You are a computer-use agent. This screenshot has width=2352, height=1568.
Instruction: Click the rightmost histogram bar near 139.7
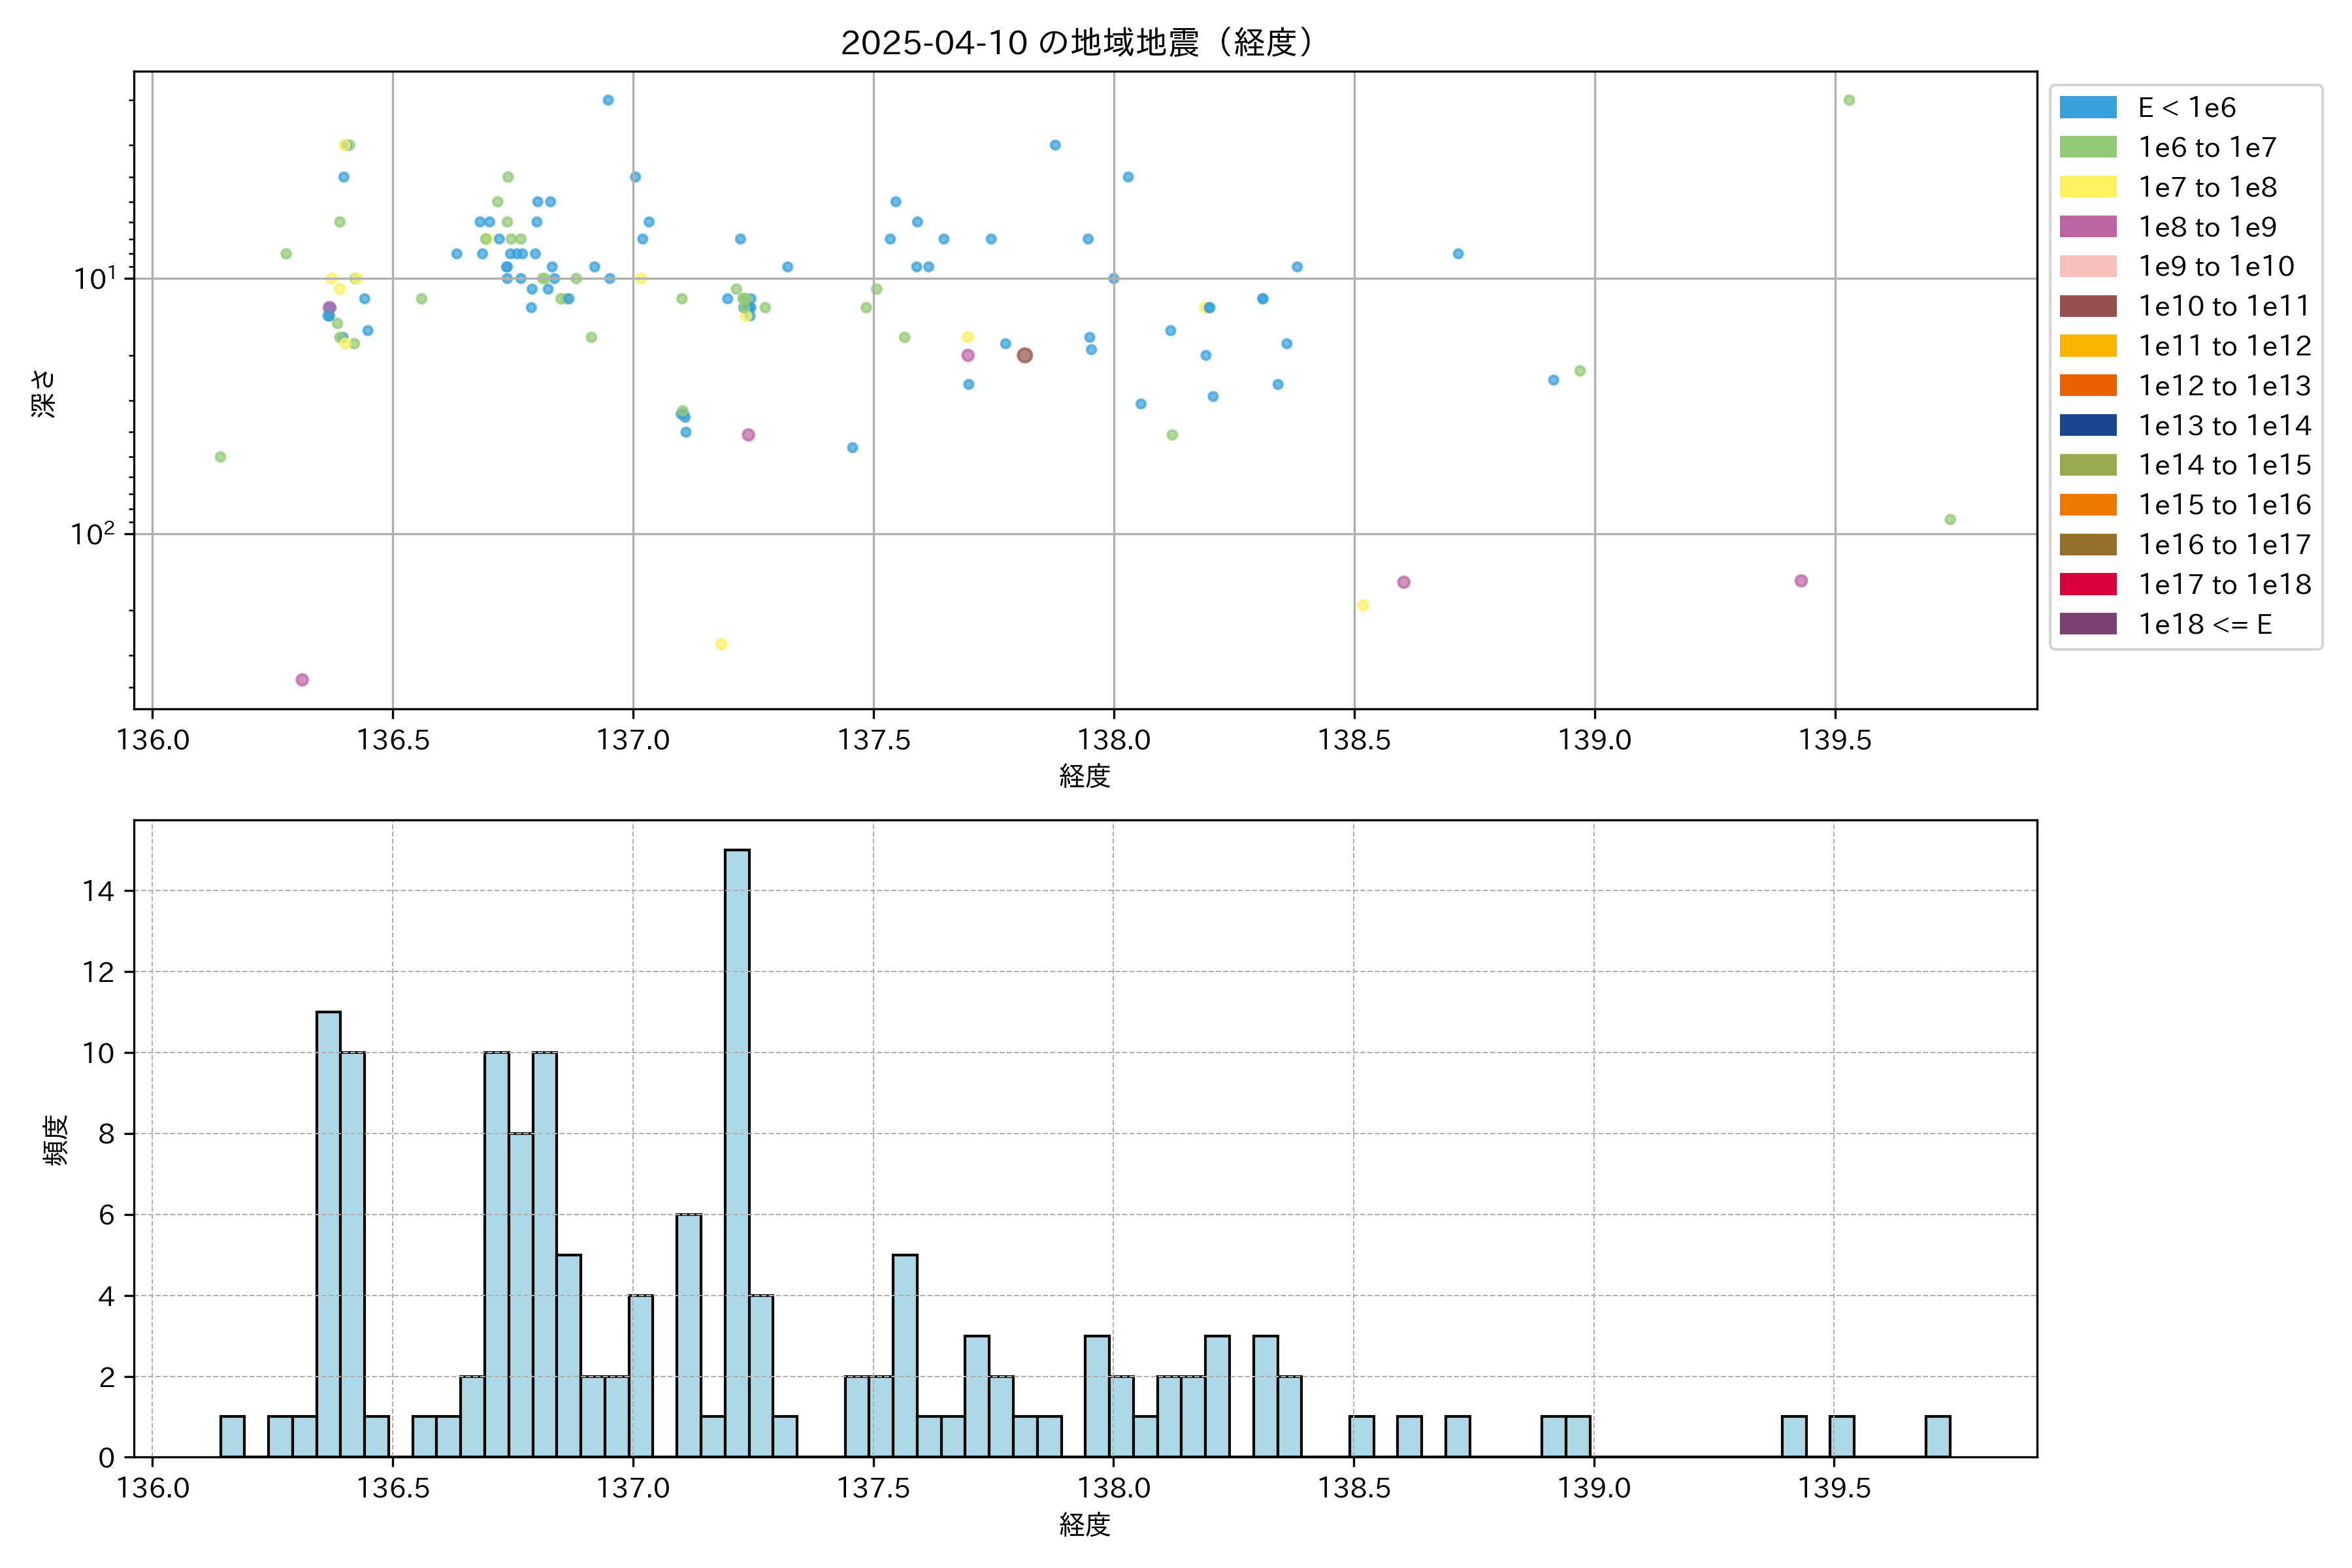1937,1436
